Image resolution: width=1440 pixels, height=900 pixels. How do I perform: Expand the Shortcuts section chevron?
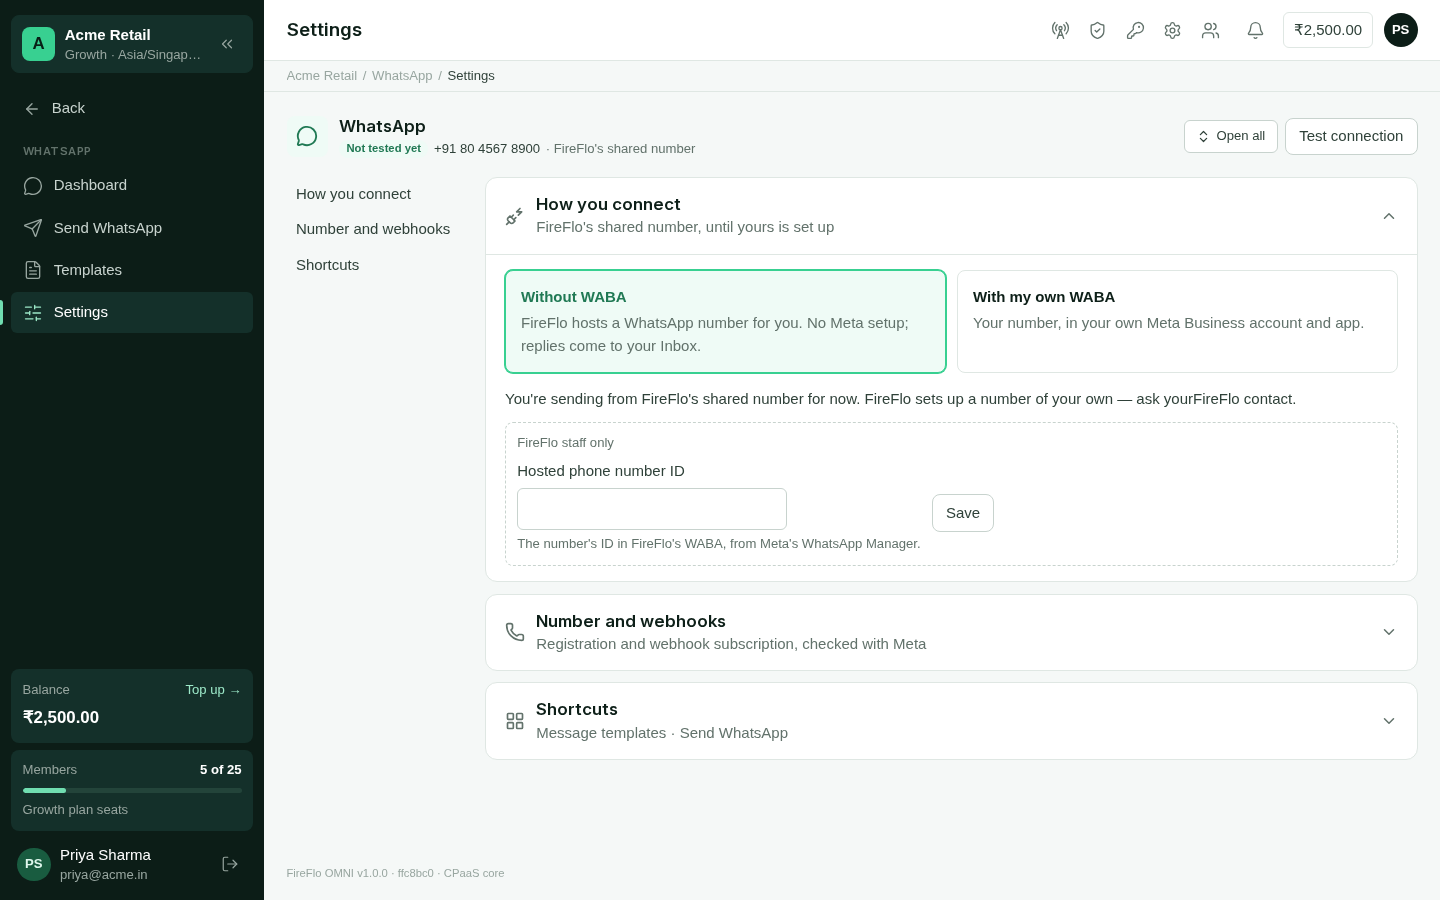pos(1389,721)
